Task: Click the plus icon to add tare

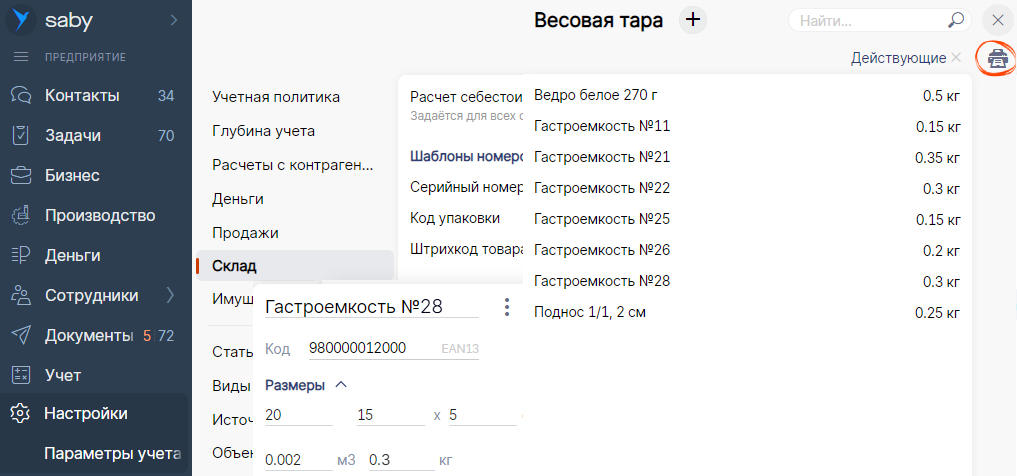Action: pos(693,20)
